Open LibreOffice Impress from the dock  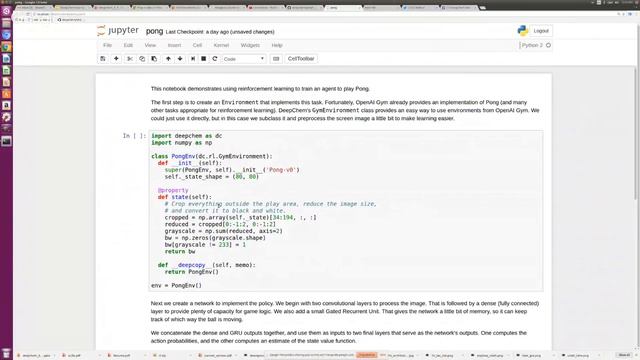6,82
